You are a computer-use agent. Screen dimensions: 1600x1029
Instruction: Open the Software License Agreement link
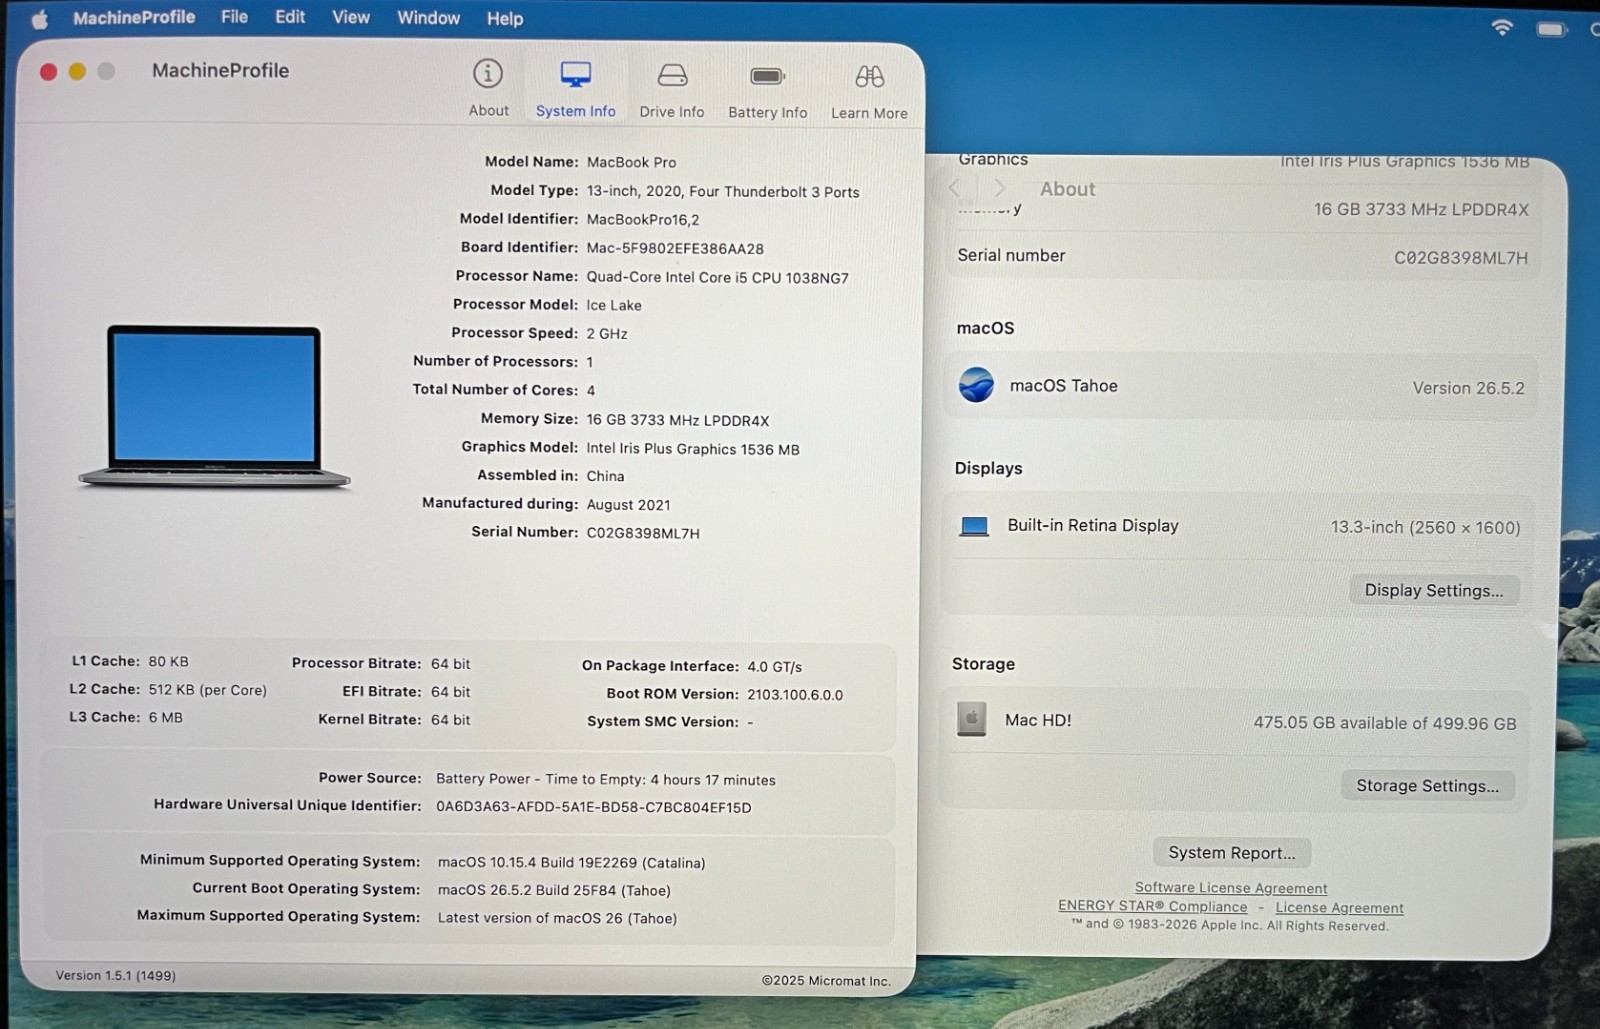click(1231, 888)
